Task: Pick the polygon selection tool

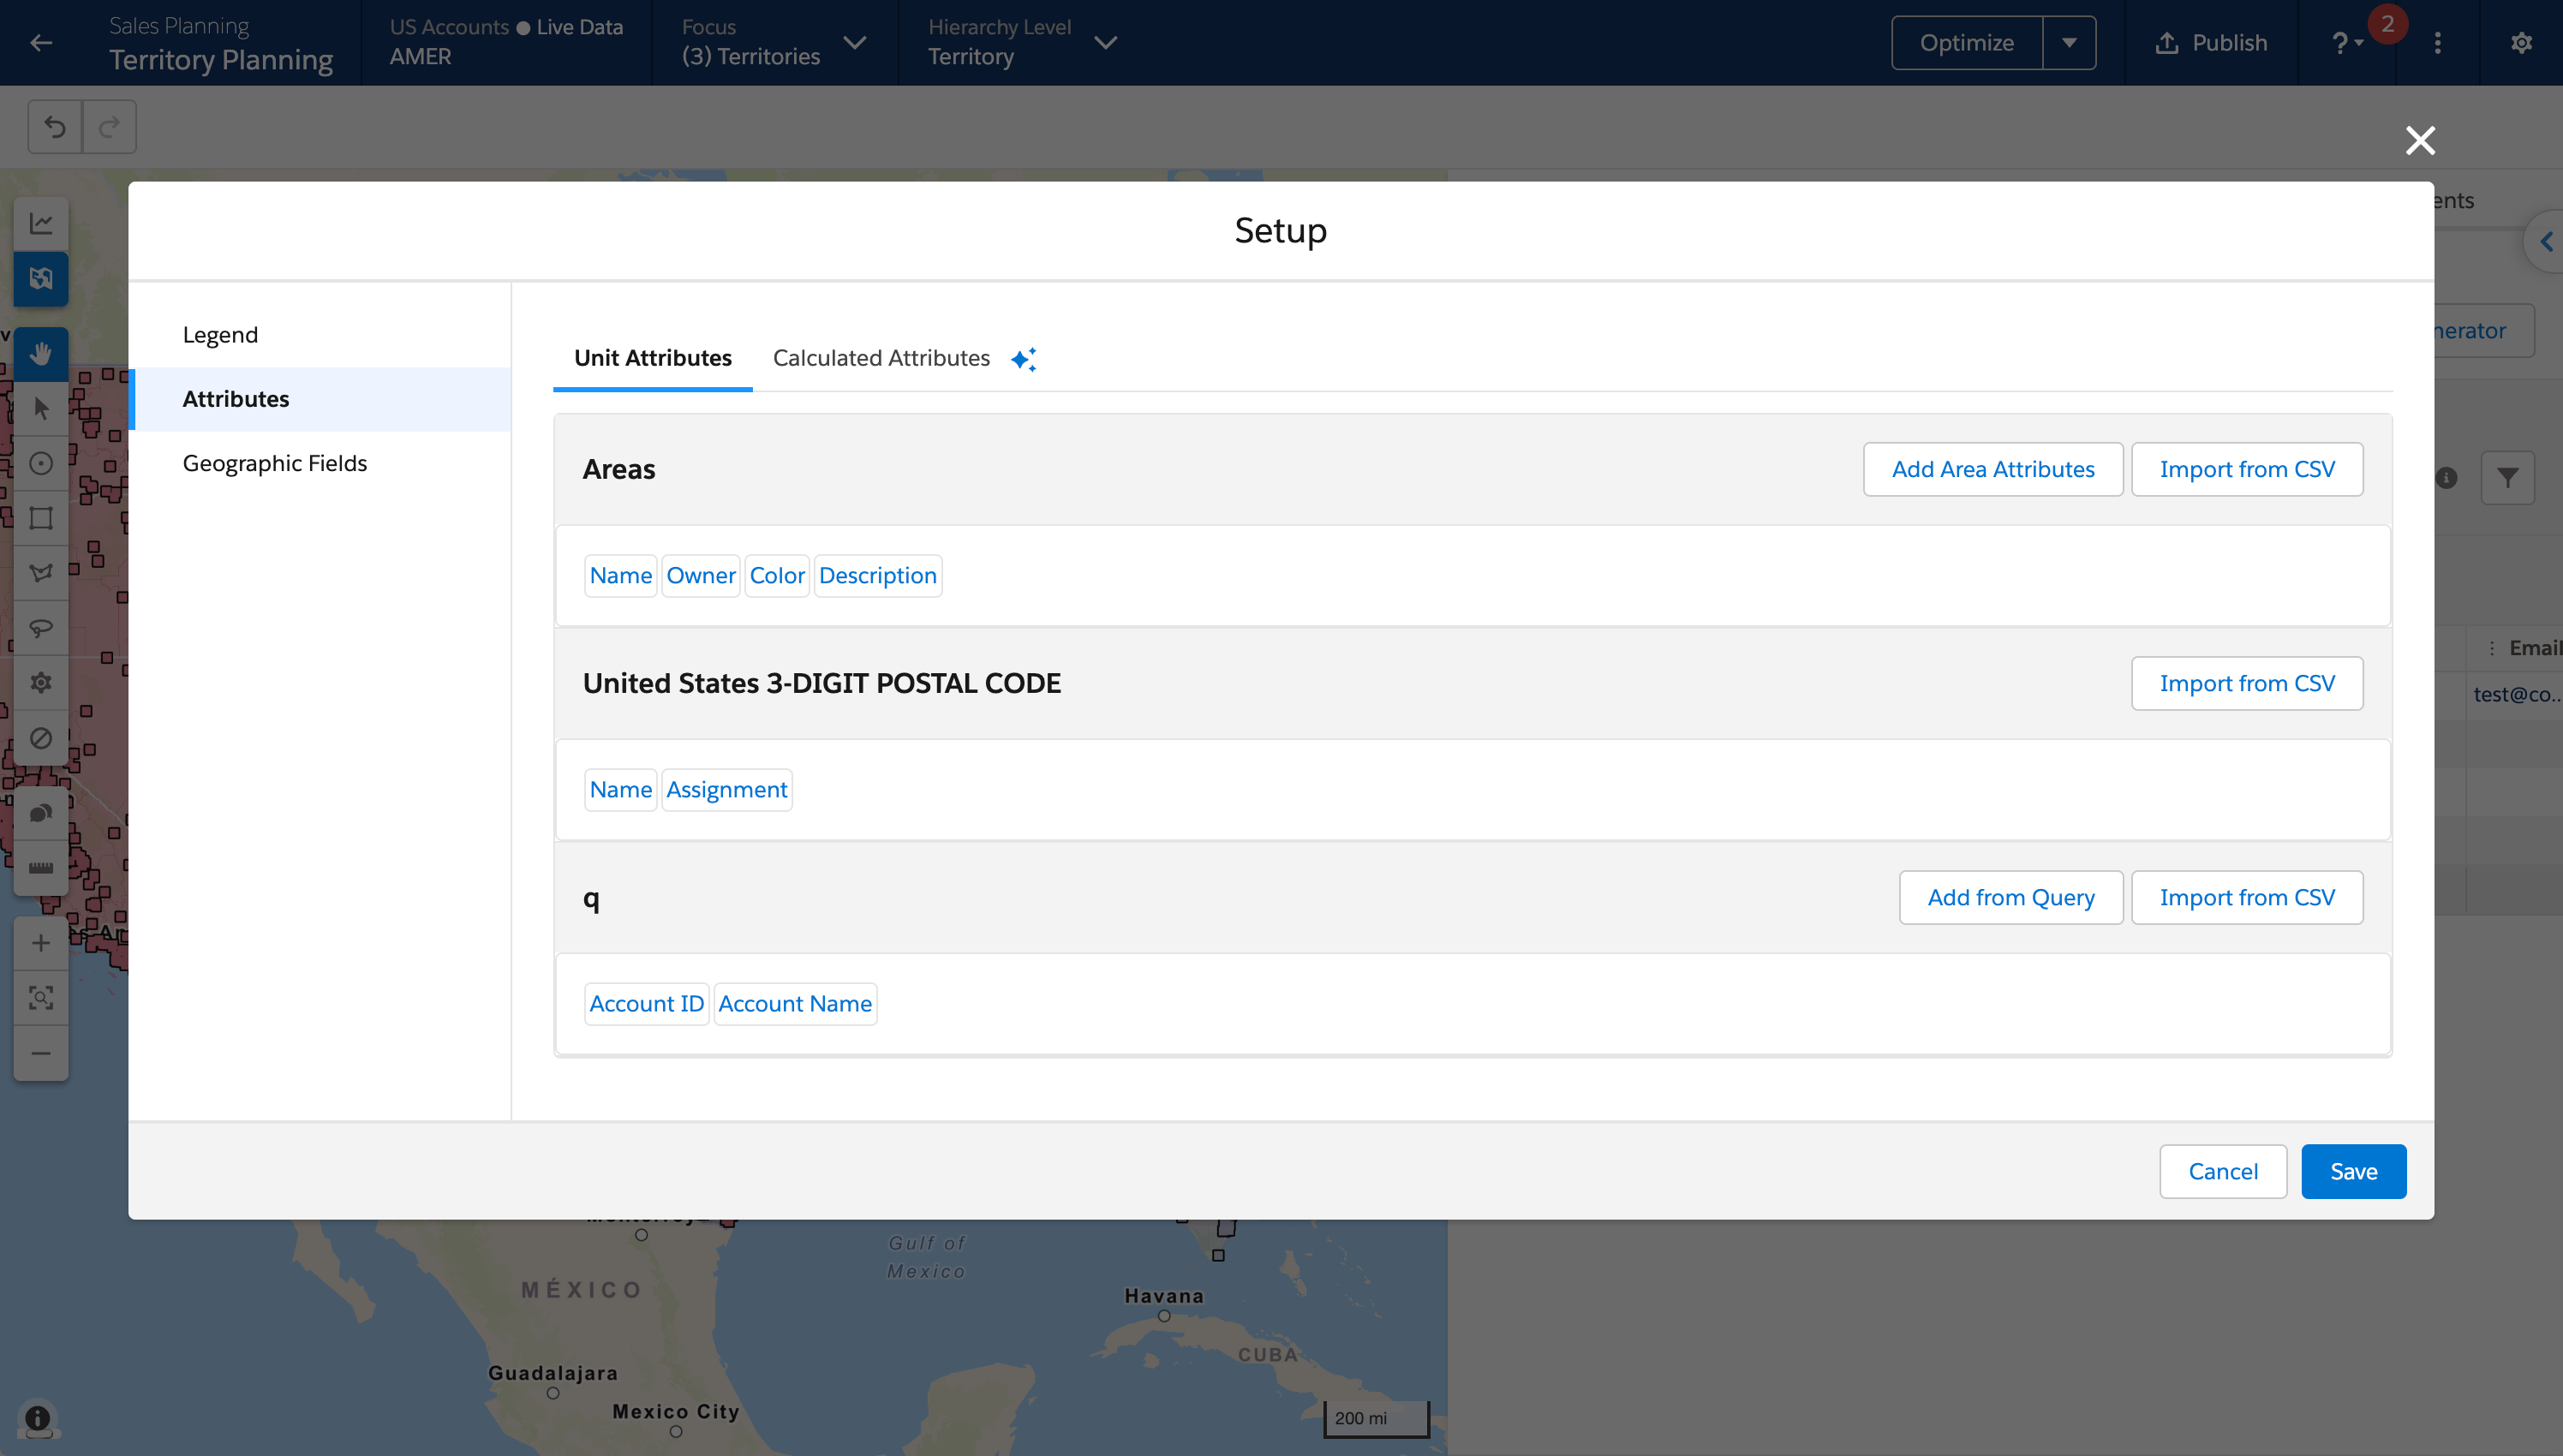Action: (41, 573)
